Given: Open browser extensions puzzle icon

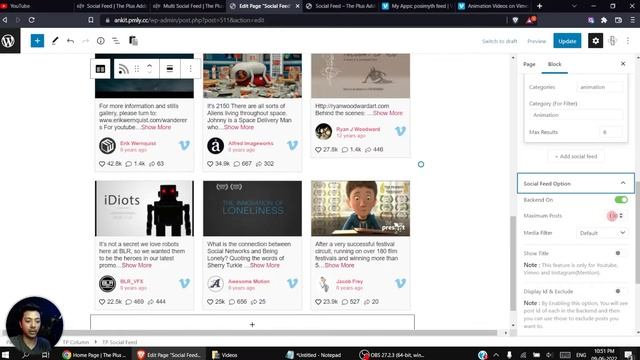Looking at the screenshot, I should point(604,20).
